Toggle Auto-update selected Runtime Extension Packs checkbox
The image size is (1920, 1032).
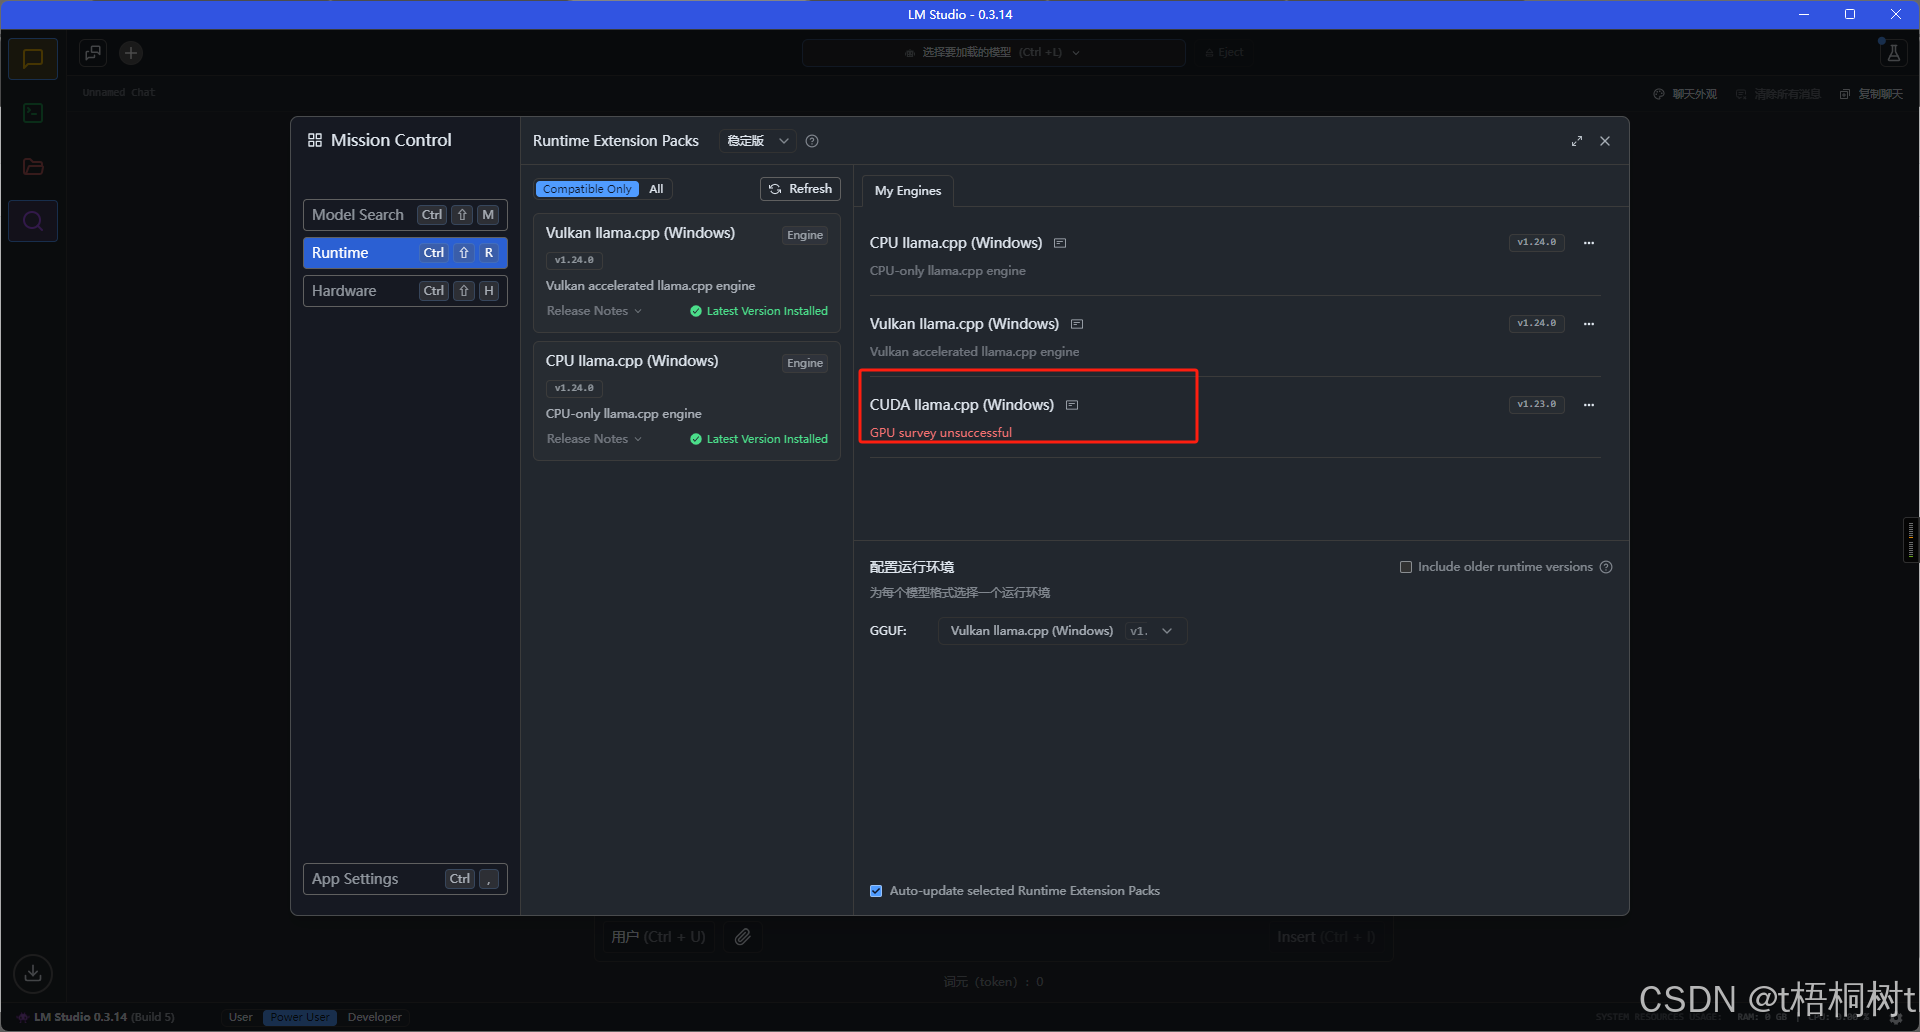(876, 891)
